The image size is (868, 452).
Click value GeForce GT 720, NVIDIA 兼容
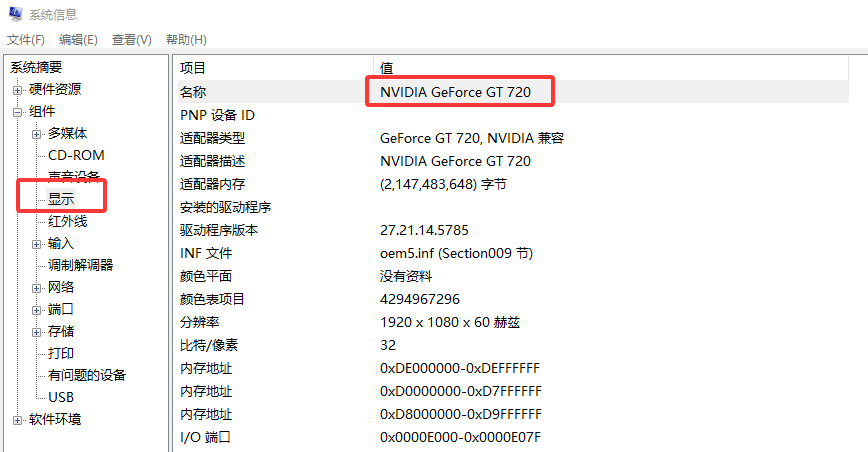472,138
